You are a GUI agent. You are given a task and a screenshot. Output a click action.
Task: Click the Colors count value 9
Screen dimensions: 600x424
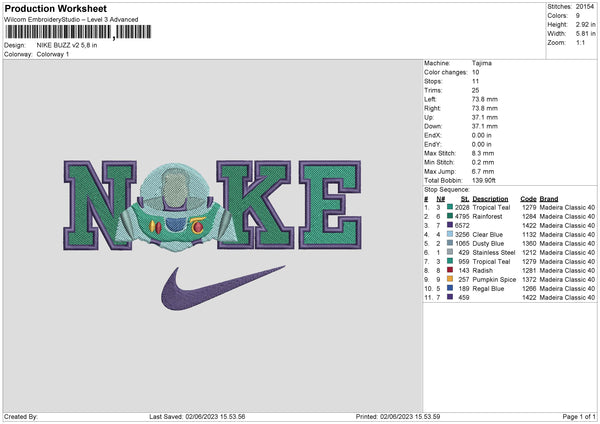point(578,16)
